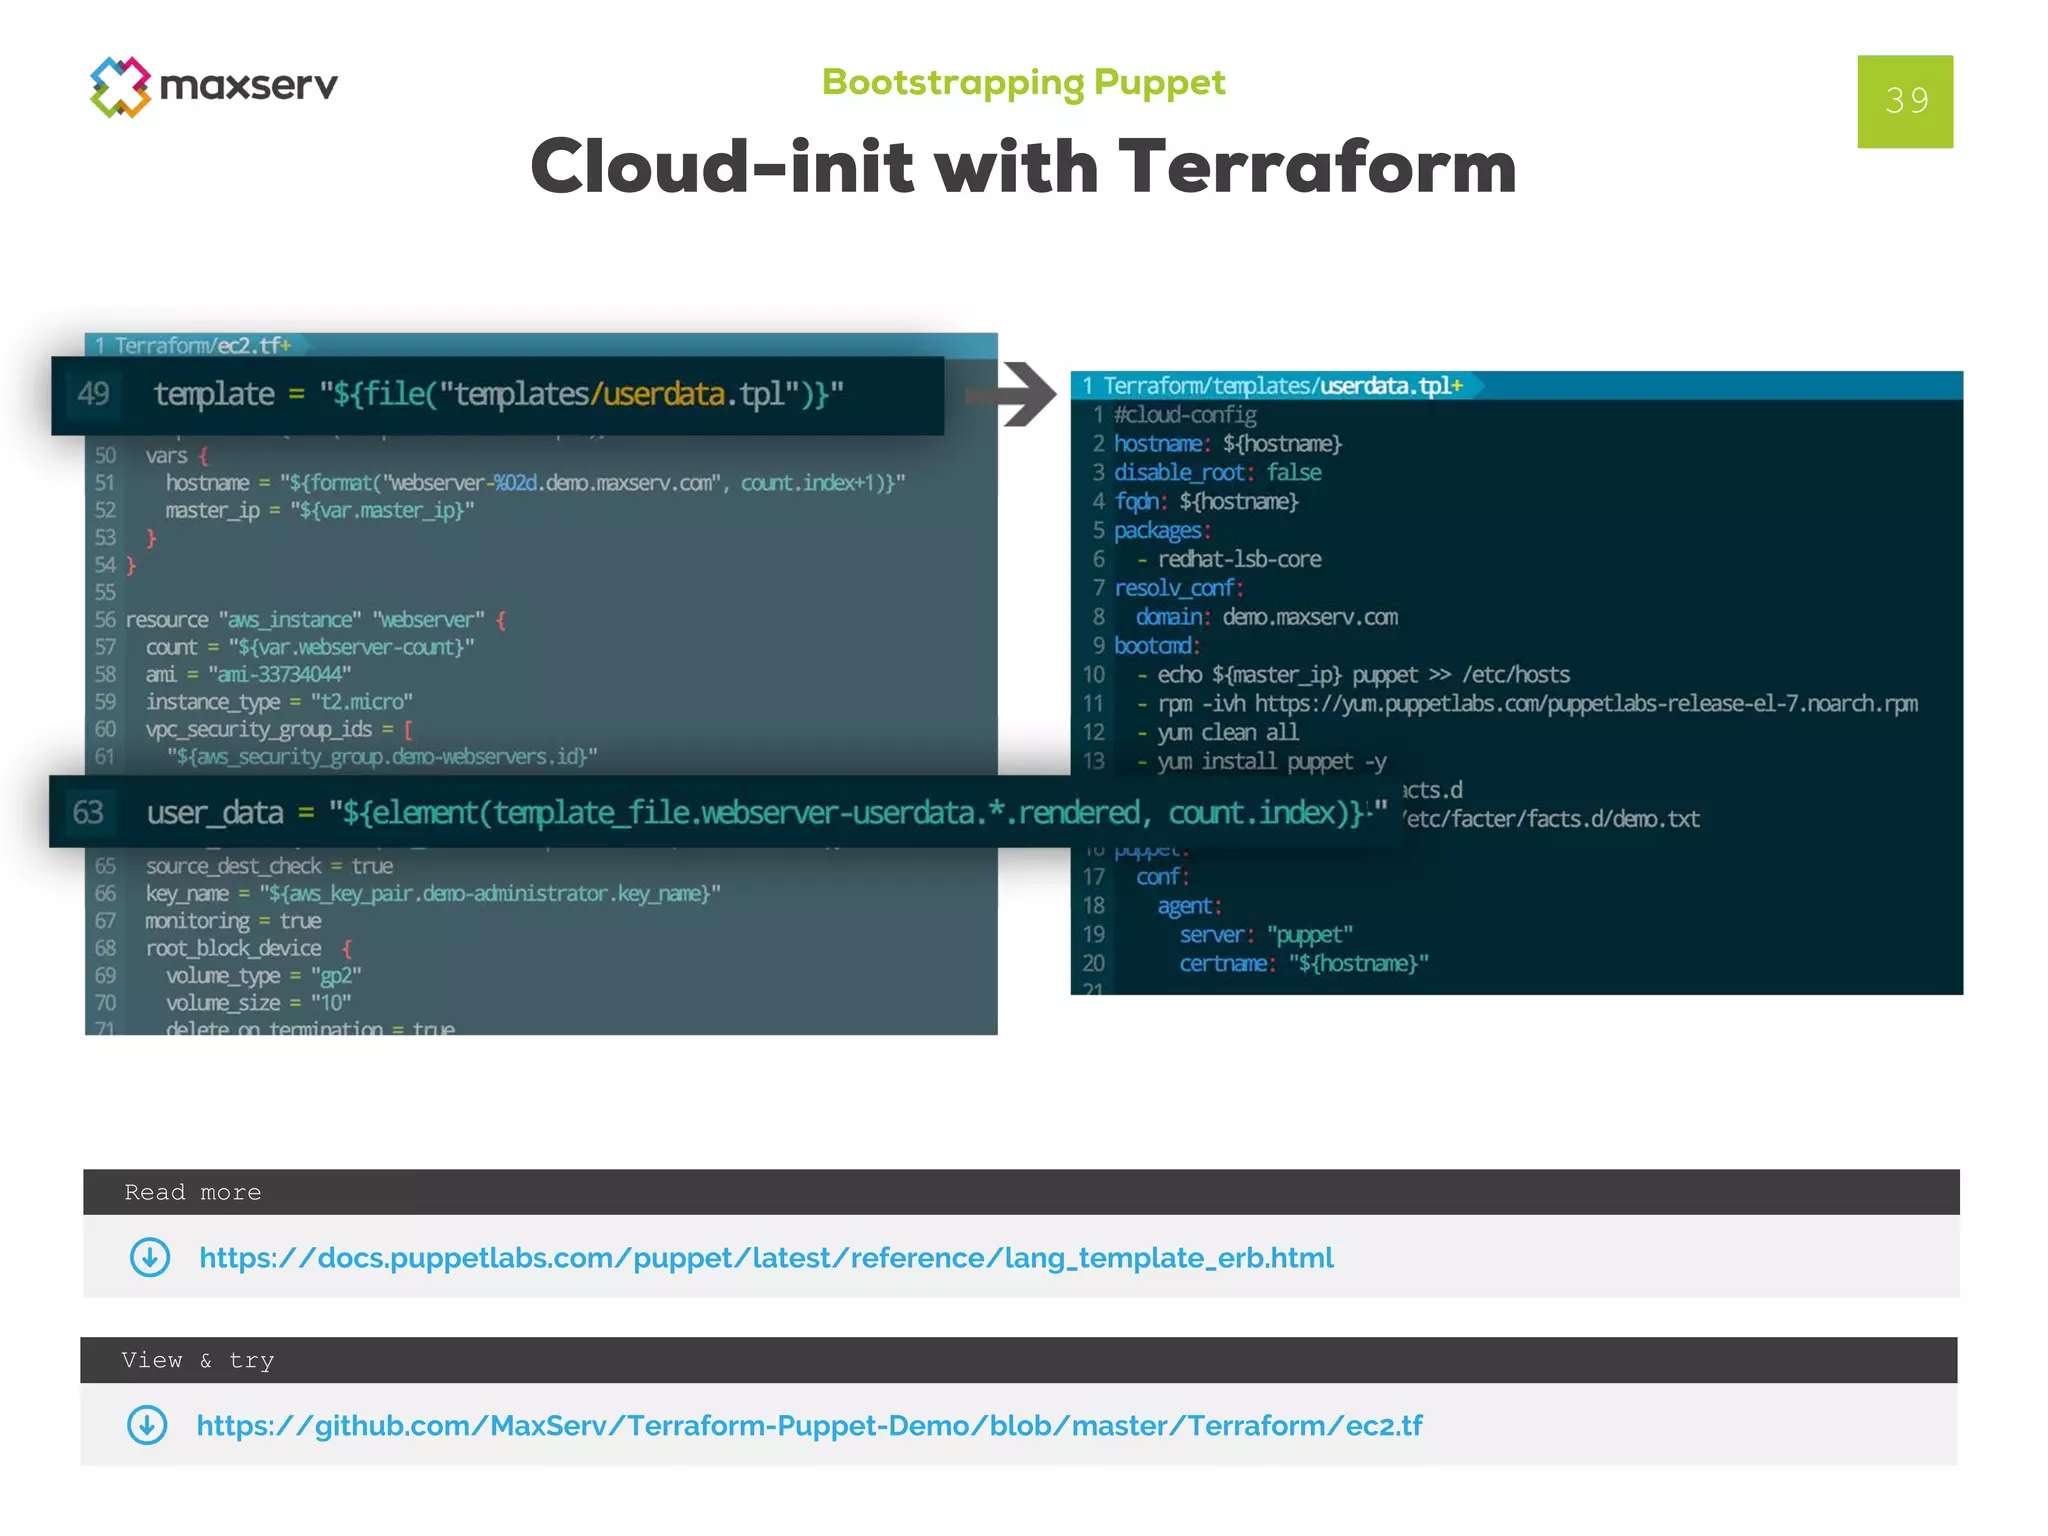Click line 52 master_ip variable
This screenshot has height=1536, width=2048.
click(x=320, y=511)
